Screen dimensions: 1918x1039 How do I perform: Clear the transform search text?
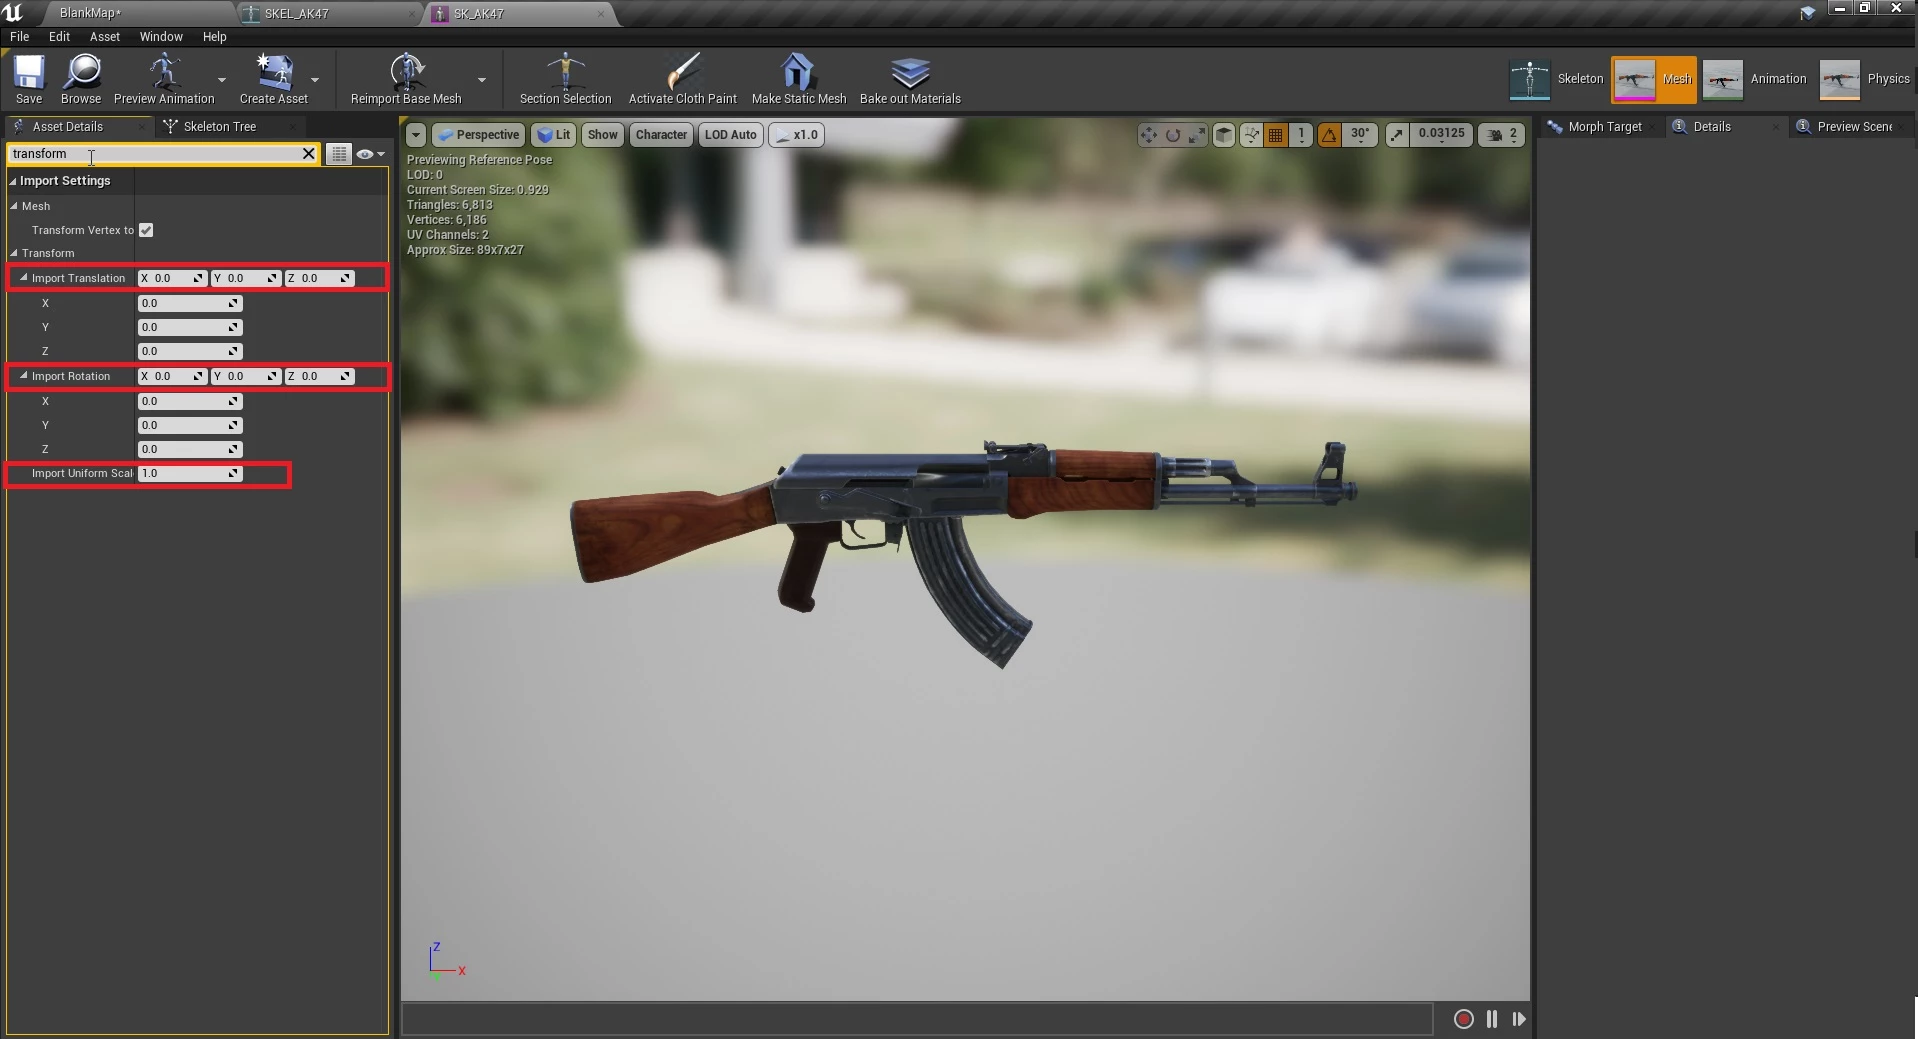click(x=308, y=153)
